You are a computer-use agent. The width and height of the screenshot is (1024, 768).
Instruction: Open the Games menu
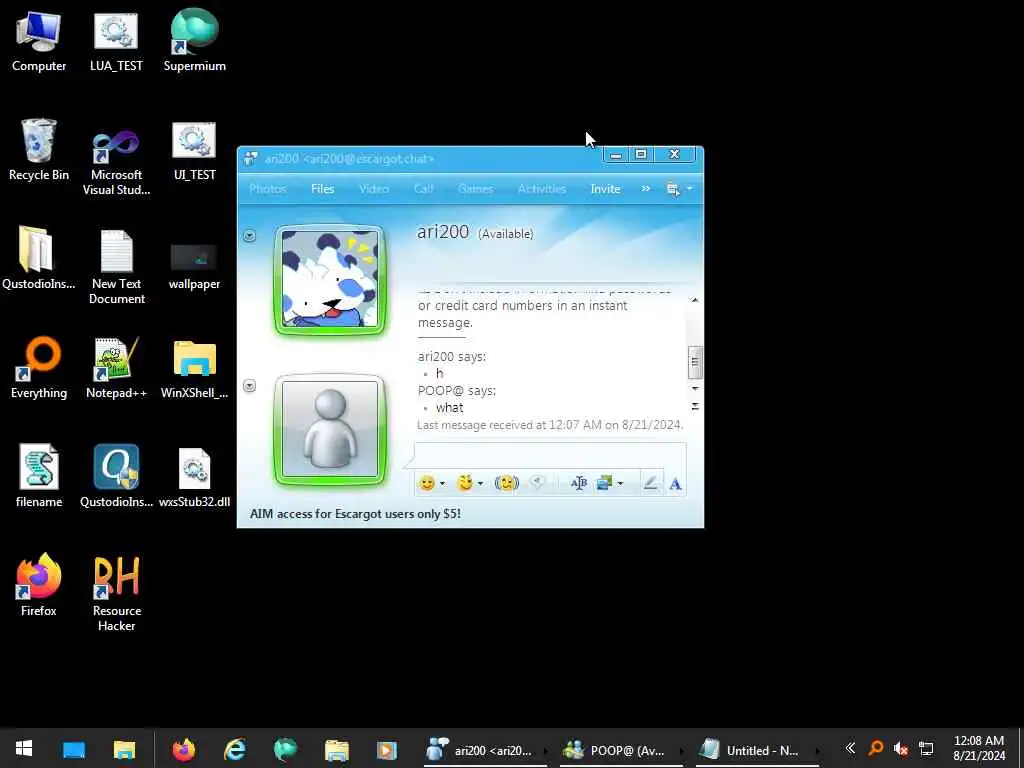tap(476, 189)
